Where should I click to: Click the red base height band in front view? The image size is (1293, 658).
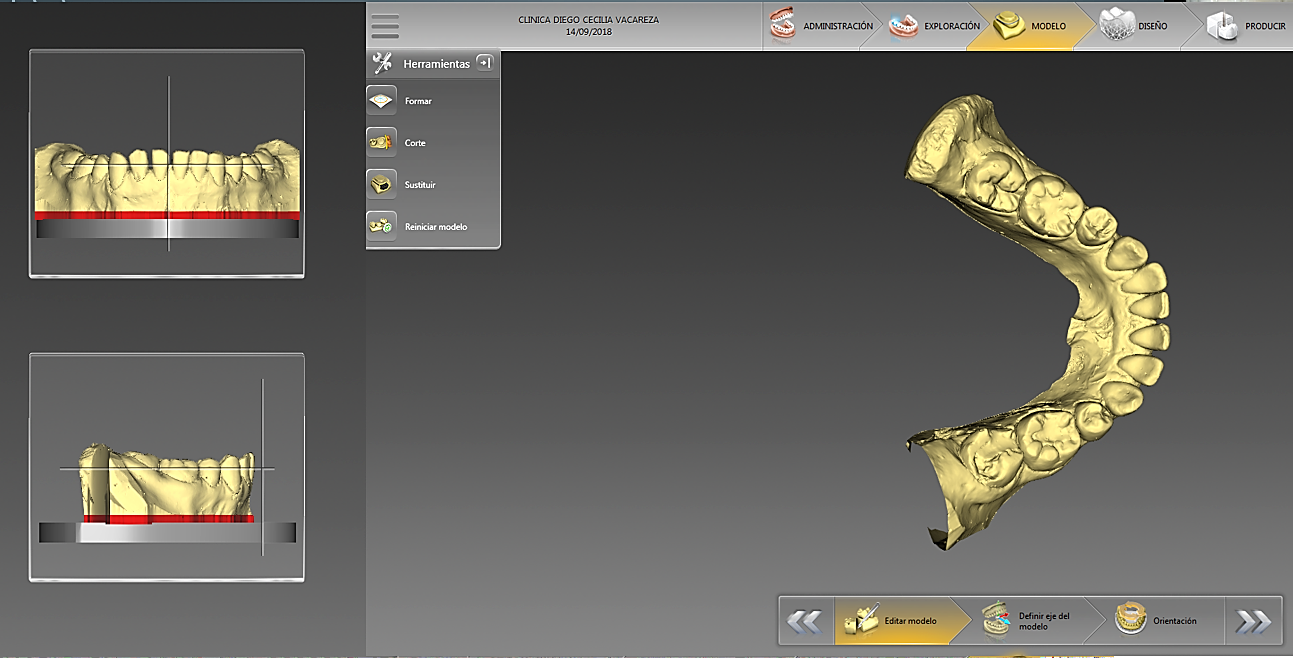(x=167, y=215)
